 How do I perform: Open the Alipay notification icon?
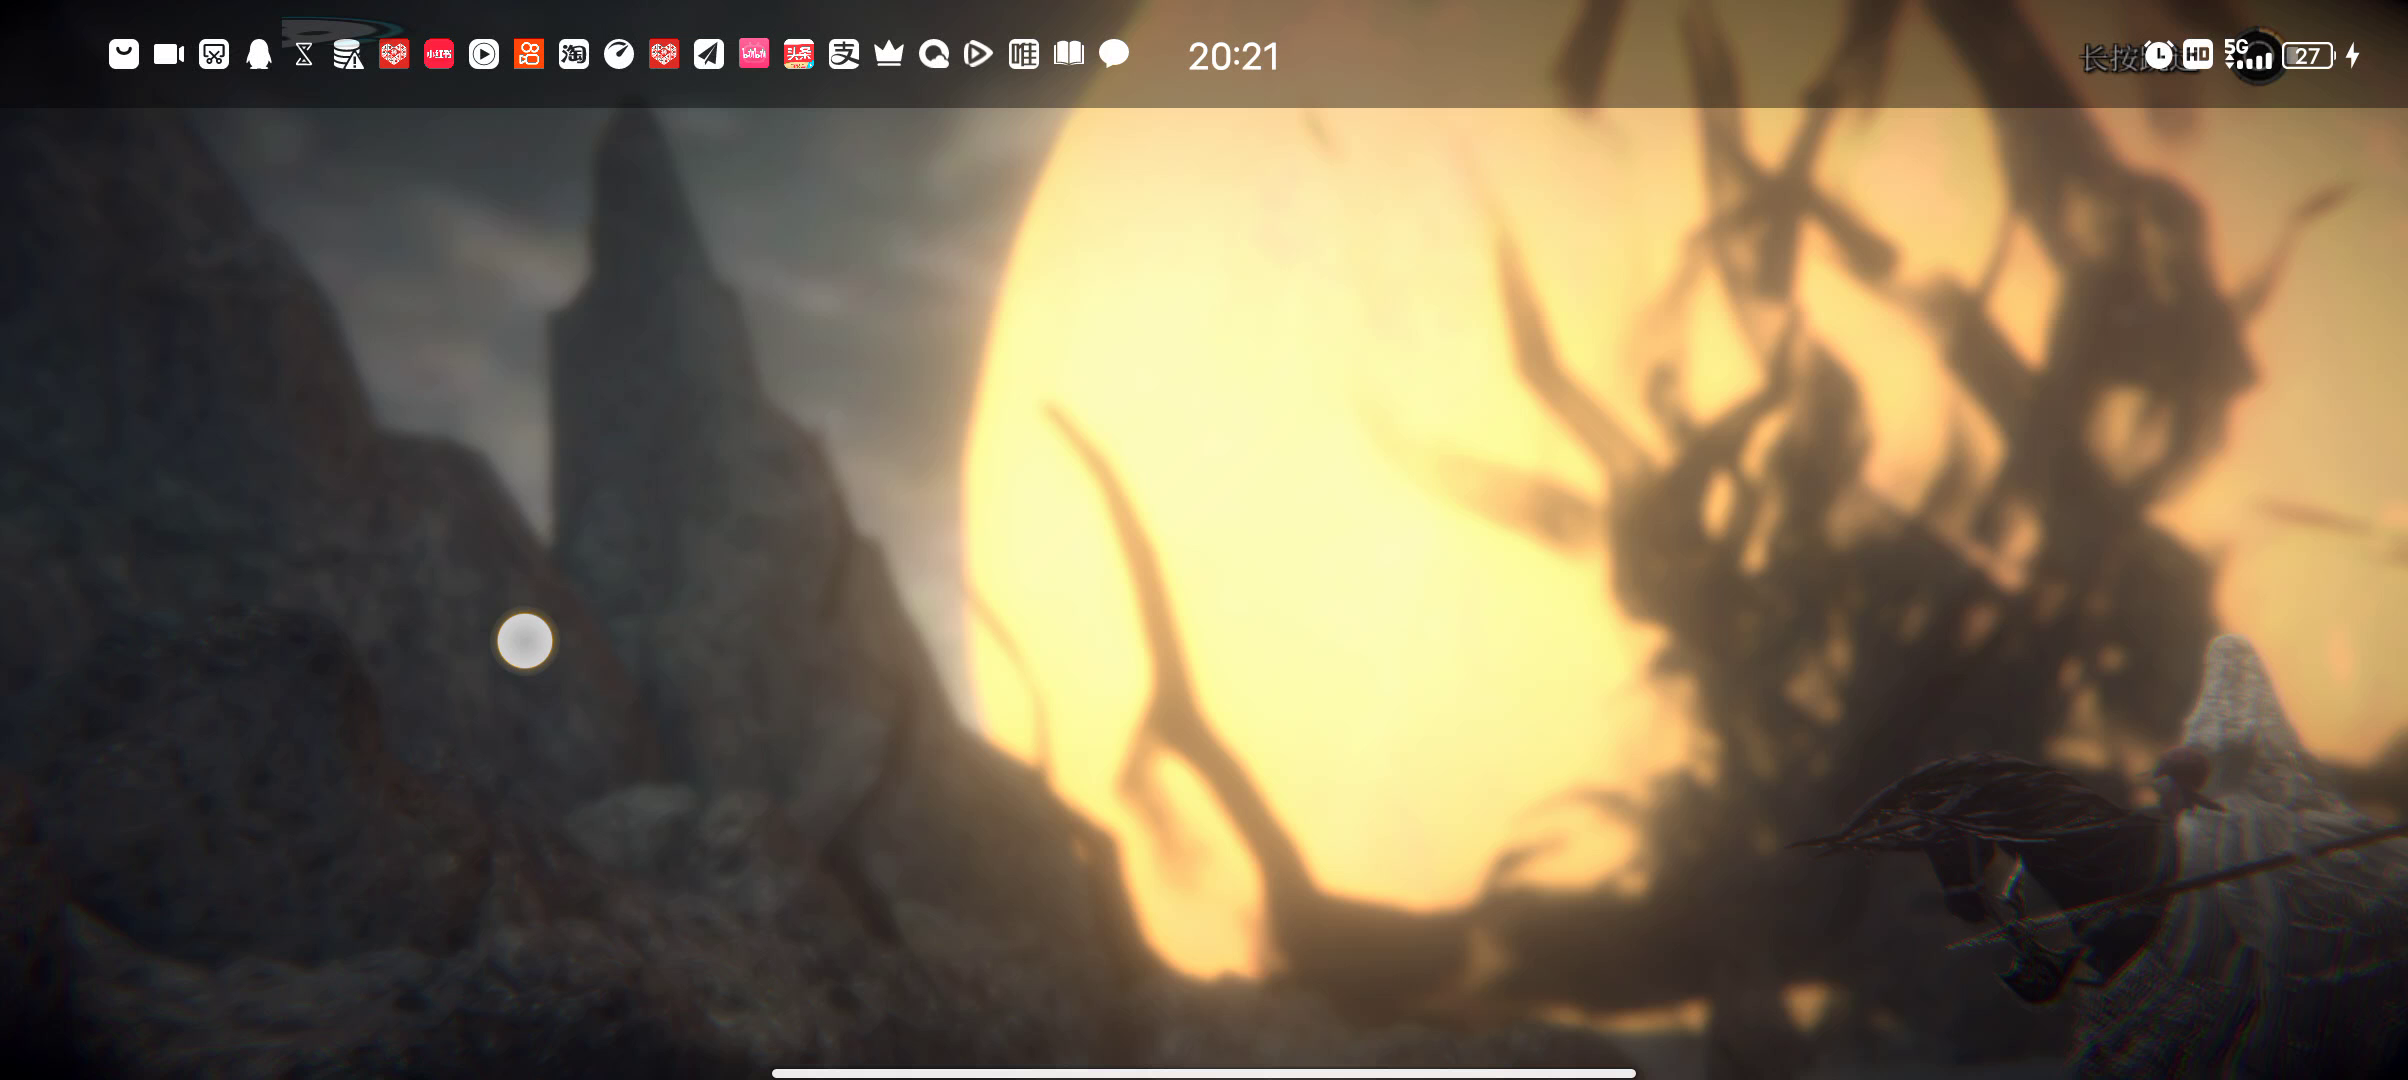click(x=844, y=55)
